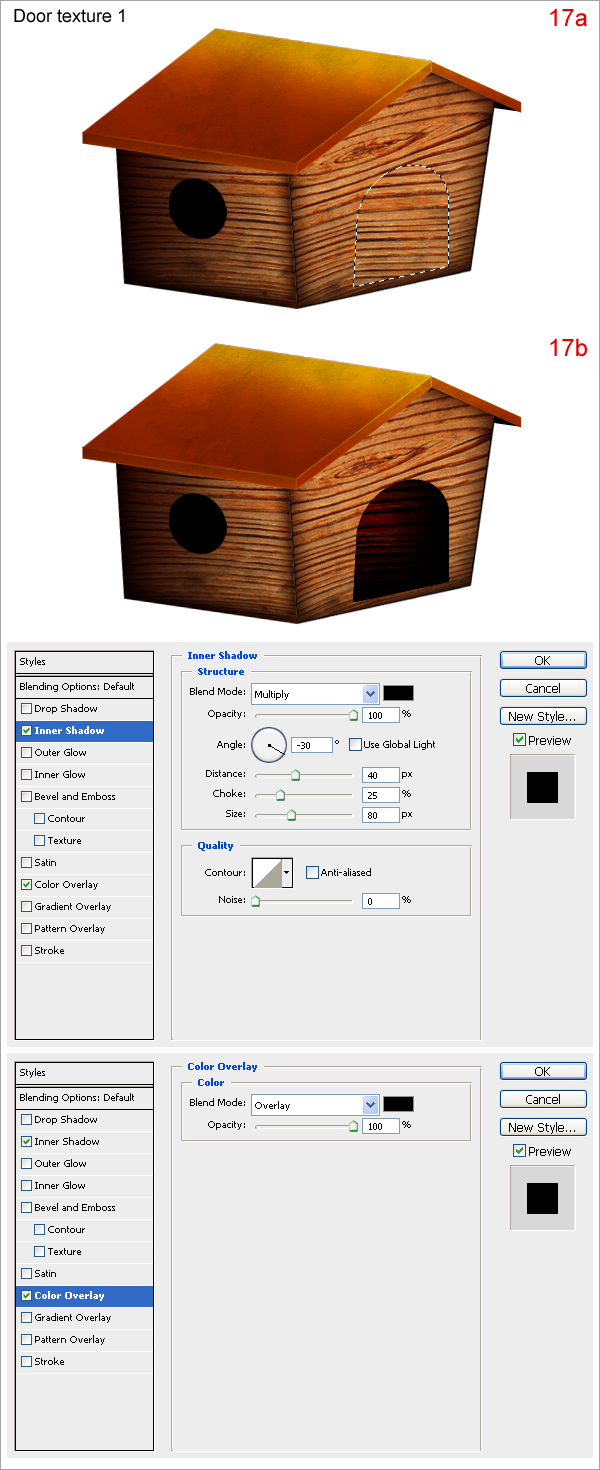Adjust the Inner Shadow Opacity slider handle

coord(353,715)
